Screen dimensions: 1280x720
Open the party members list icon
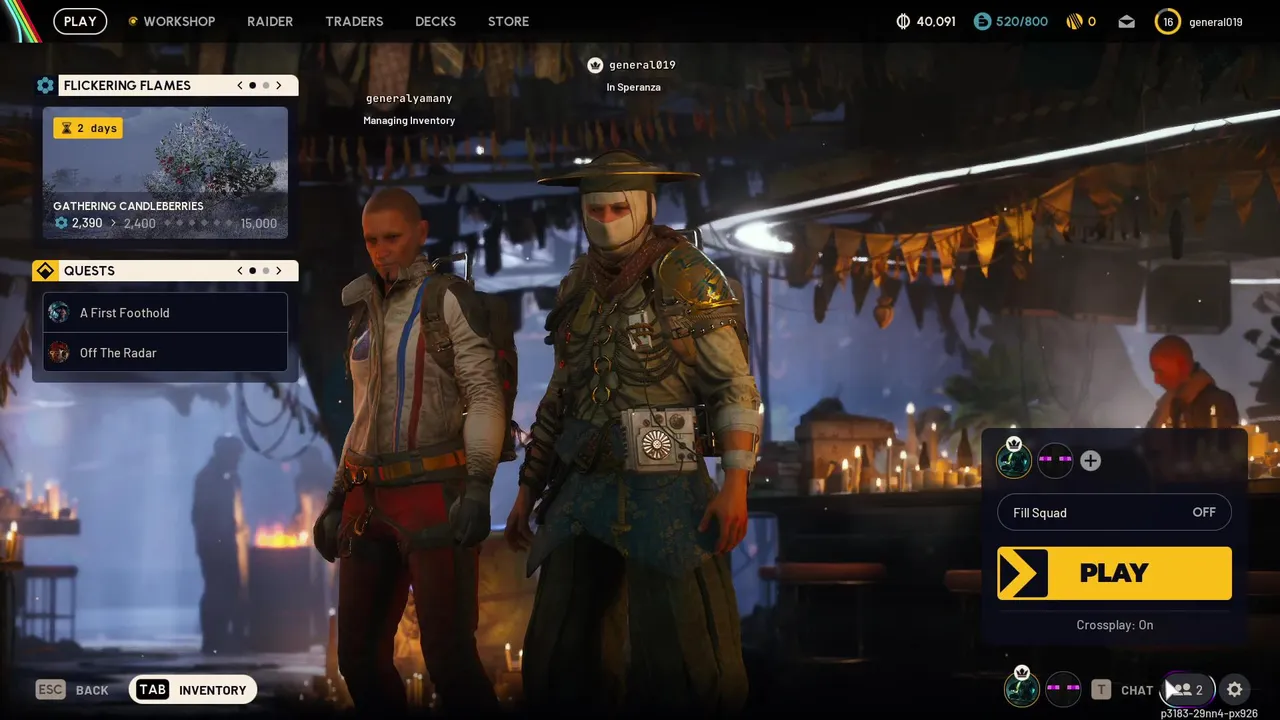[1189, 689]
